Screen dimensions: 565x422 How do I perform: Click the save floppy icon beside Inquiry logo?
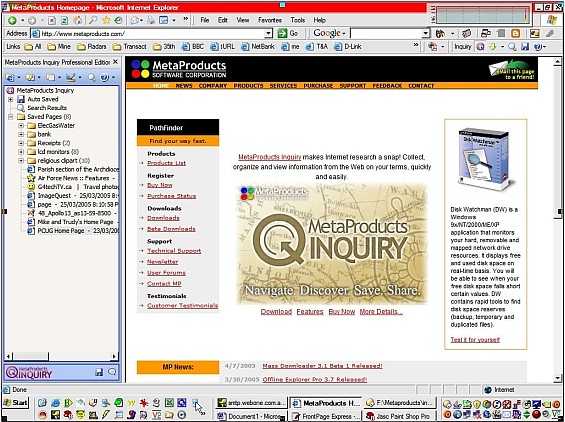99,372
